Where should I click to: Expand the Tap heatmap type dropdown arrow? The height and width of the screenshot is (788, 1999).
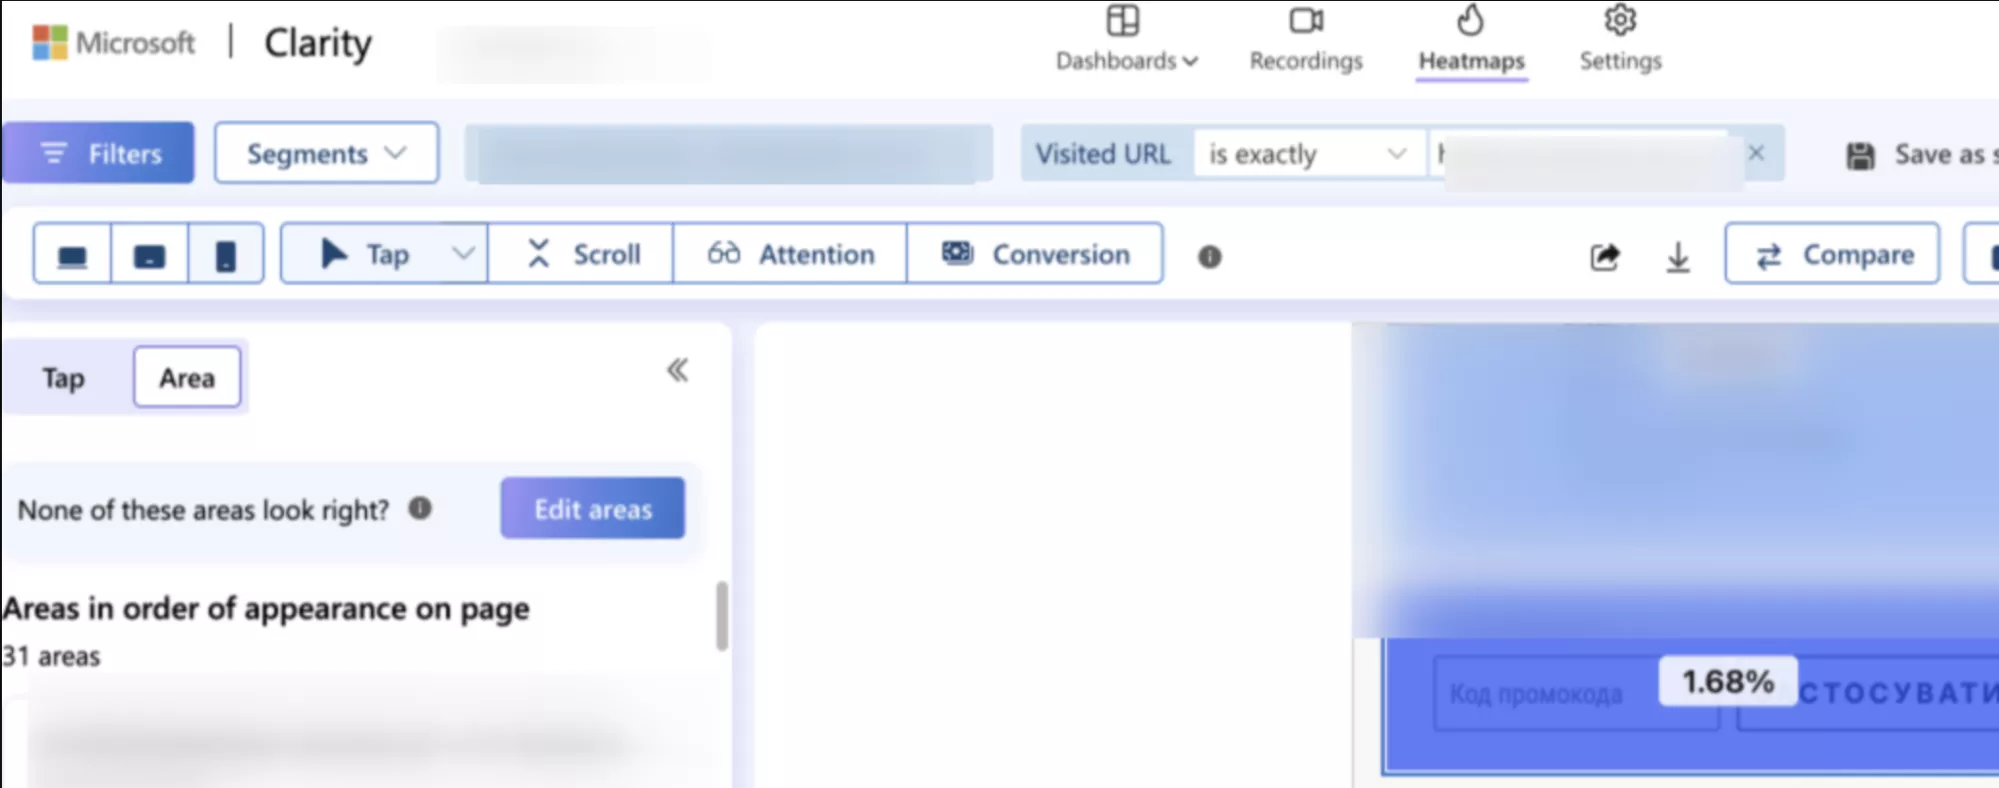pyautogui.click(x=462, y=254)
